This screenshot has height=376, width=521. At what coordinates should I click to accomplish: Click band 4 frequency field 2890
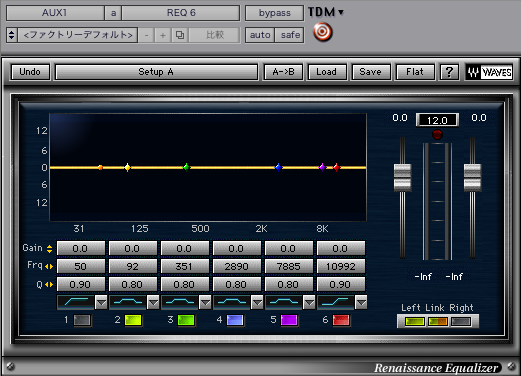pyautogui.click(x=236, y=266)
